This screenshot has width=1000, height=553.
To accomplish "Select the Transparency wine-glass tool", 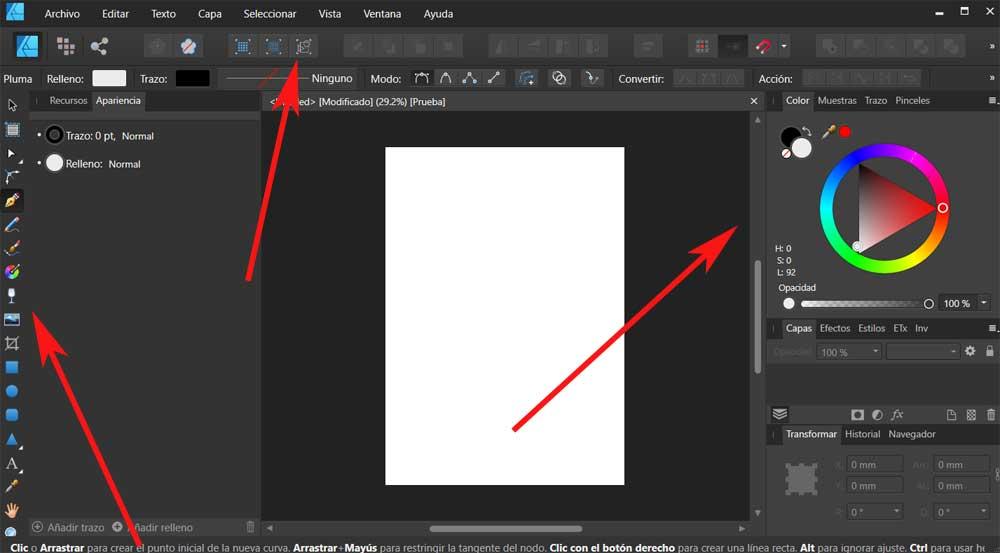I will click(11, 295).
